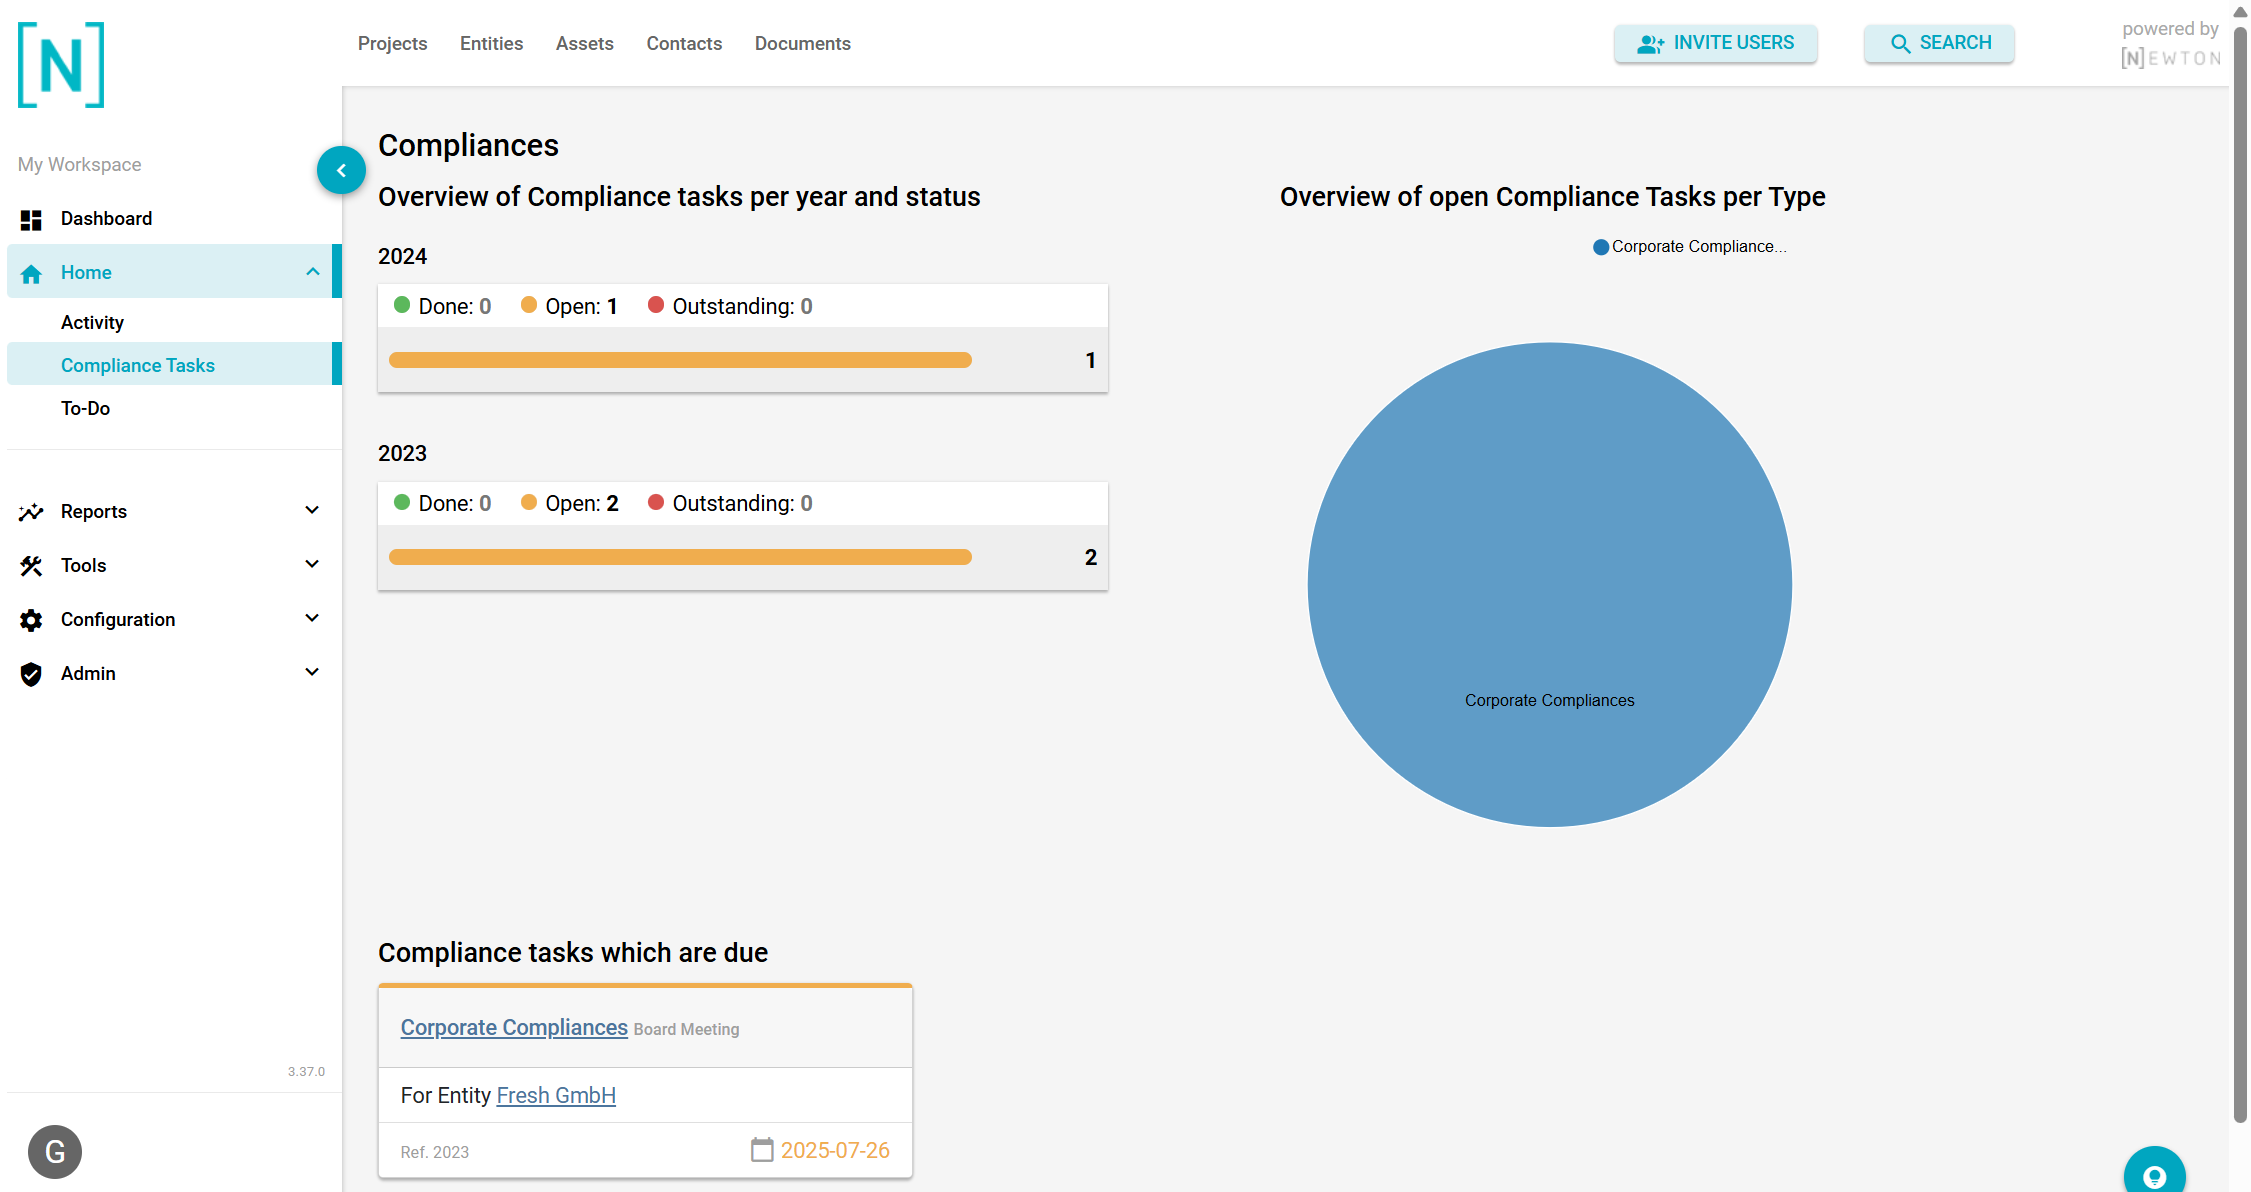The width and height of the screenshot is (2251, 1192).
Task: Click the Tools wrench icon
Action: 31,566
